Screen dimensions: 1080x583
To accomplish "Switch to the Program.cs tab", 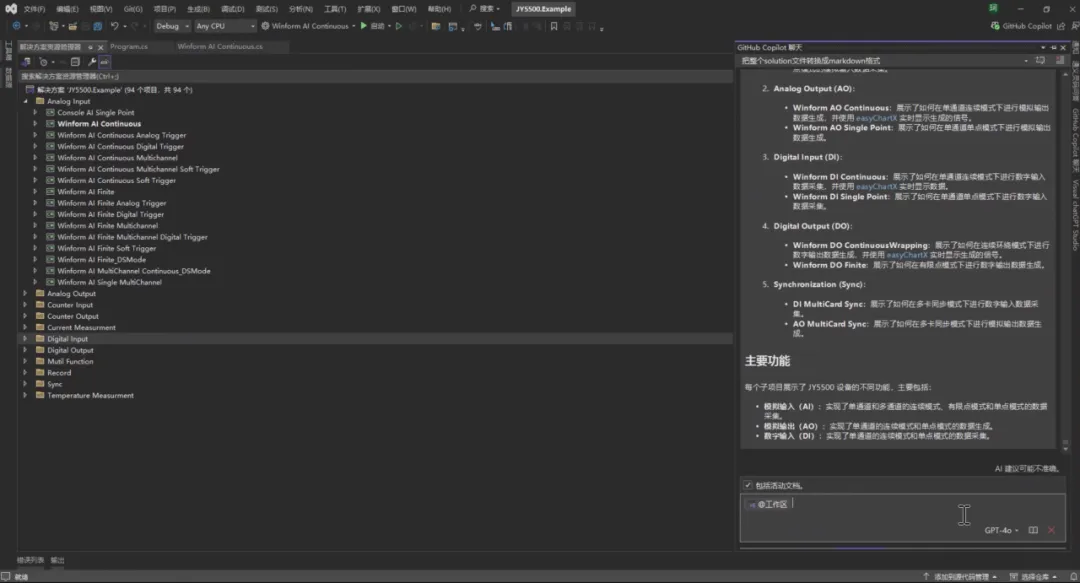I will 129,47.
